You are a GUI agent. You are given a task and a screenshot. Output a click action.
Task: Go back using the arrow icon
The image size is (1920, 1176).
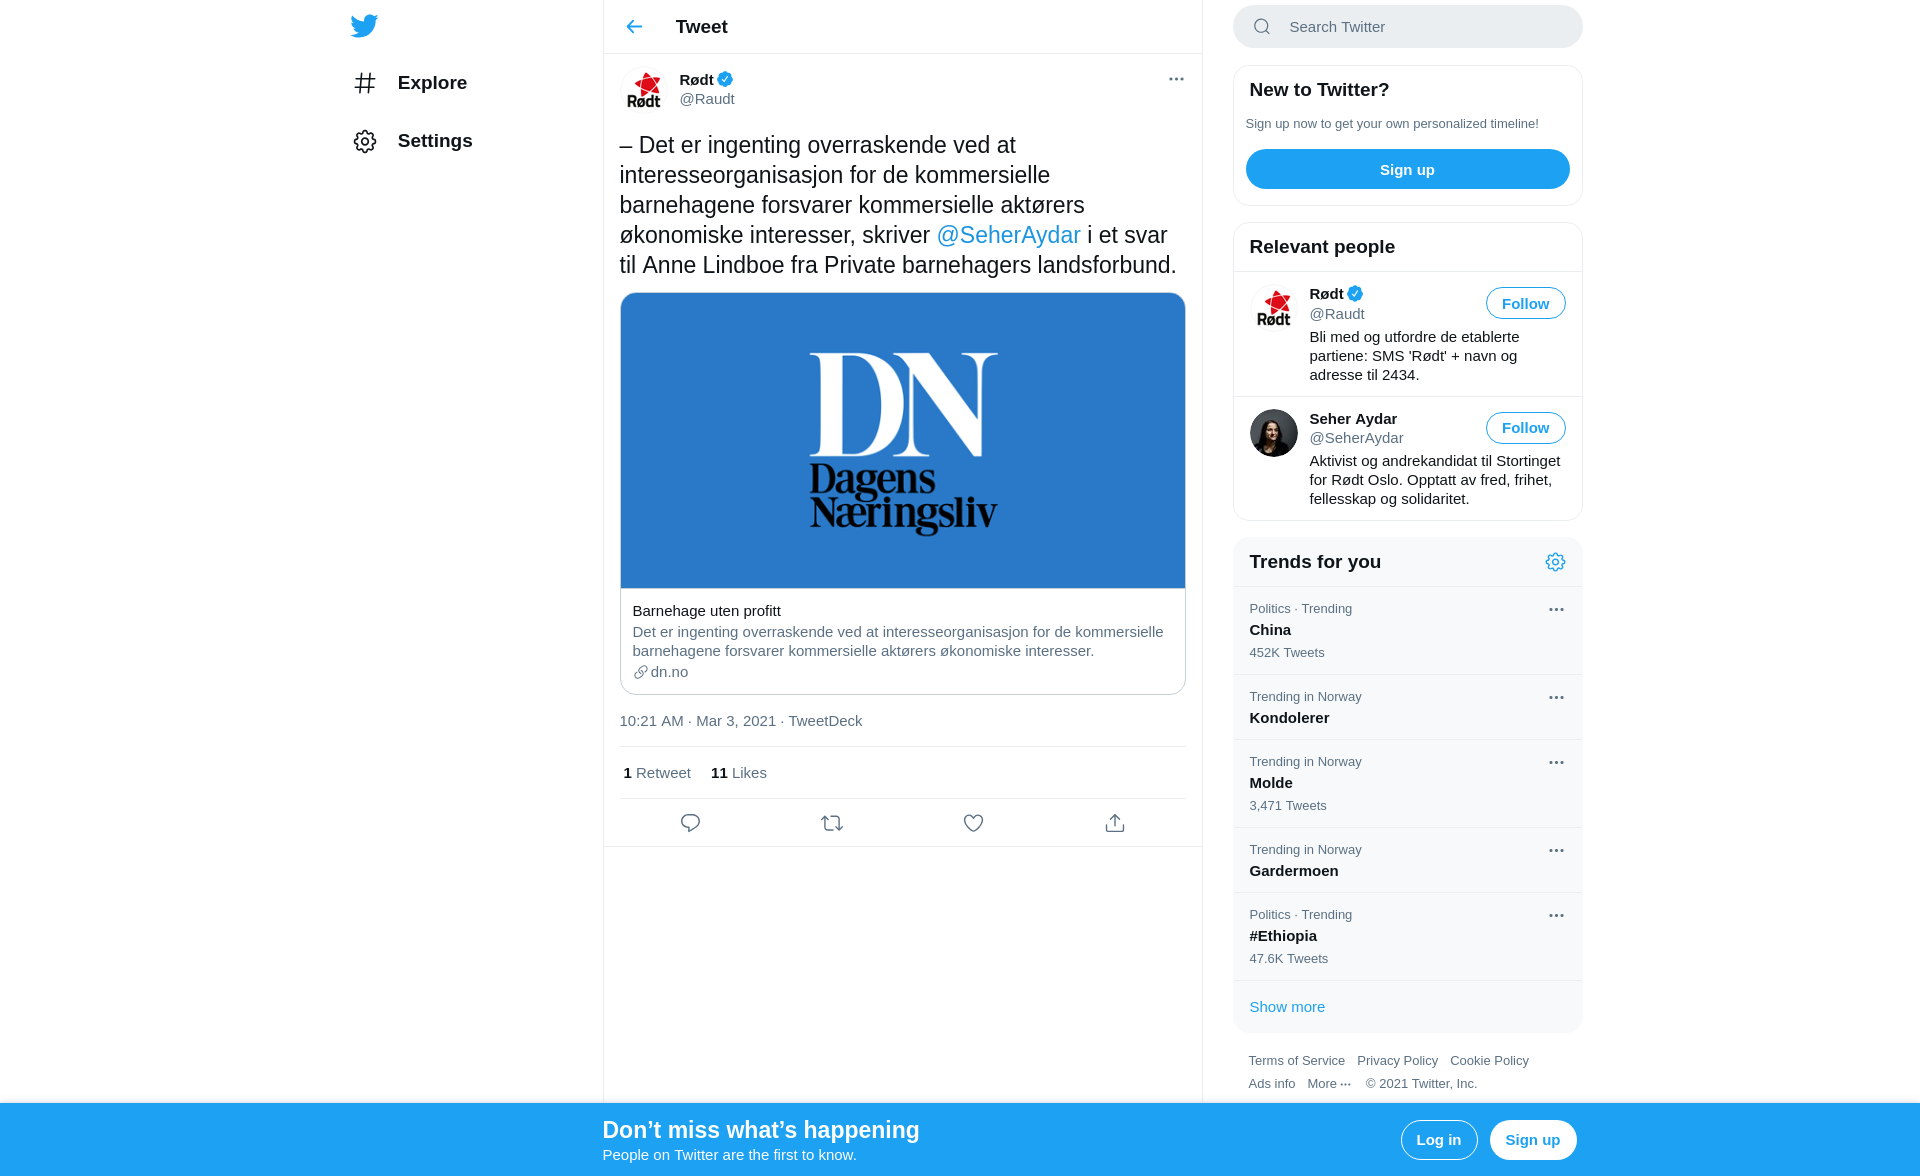point(634,27)
